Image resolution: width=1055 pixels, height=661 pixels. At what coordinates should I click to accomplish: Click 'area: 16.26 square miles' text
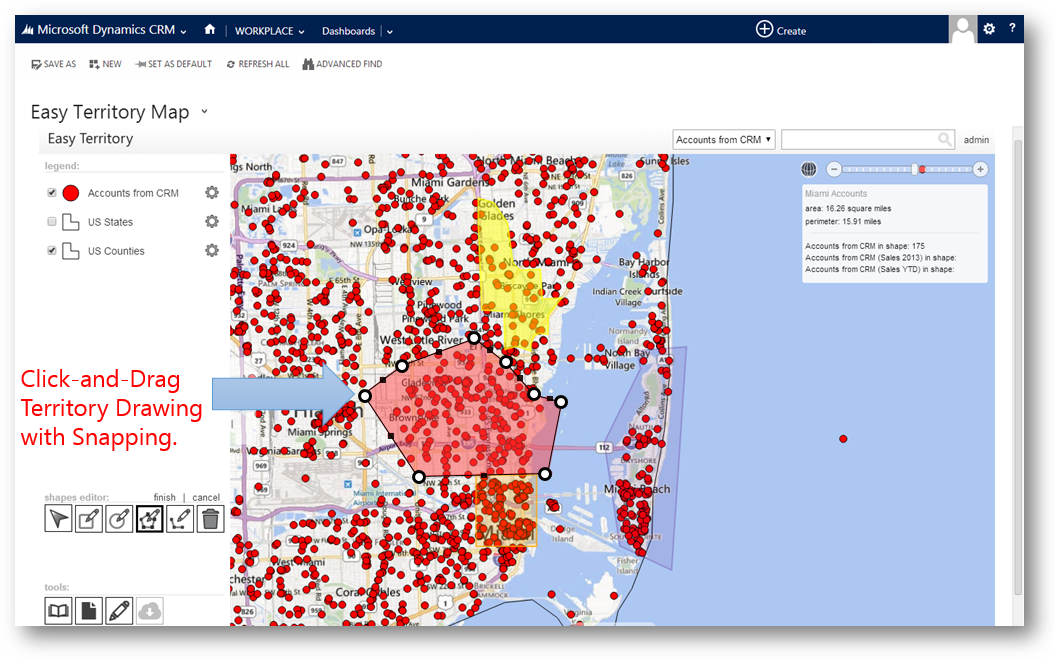(x=848, y=209)
